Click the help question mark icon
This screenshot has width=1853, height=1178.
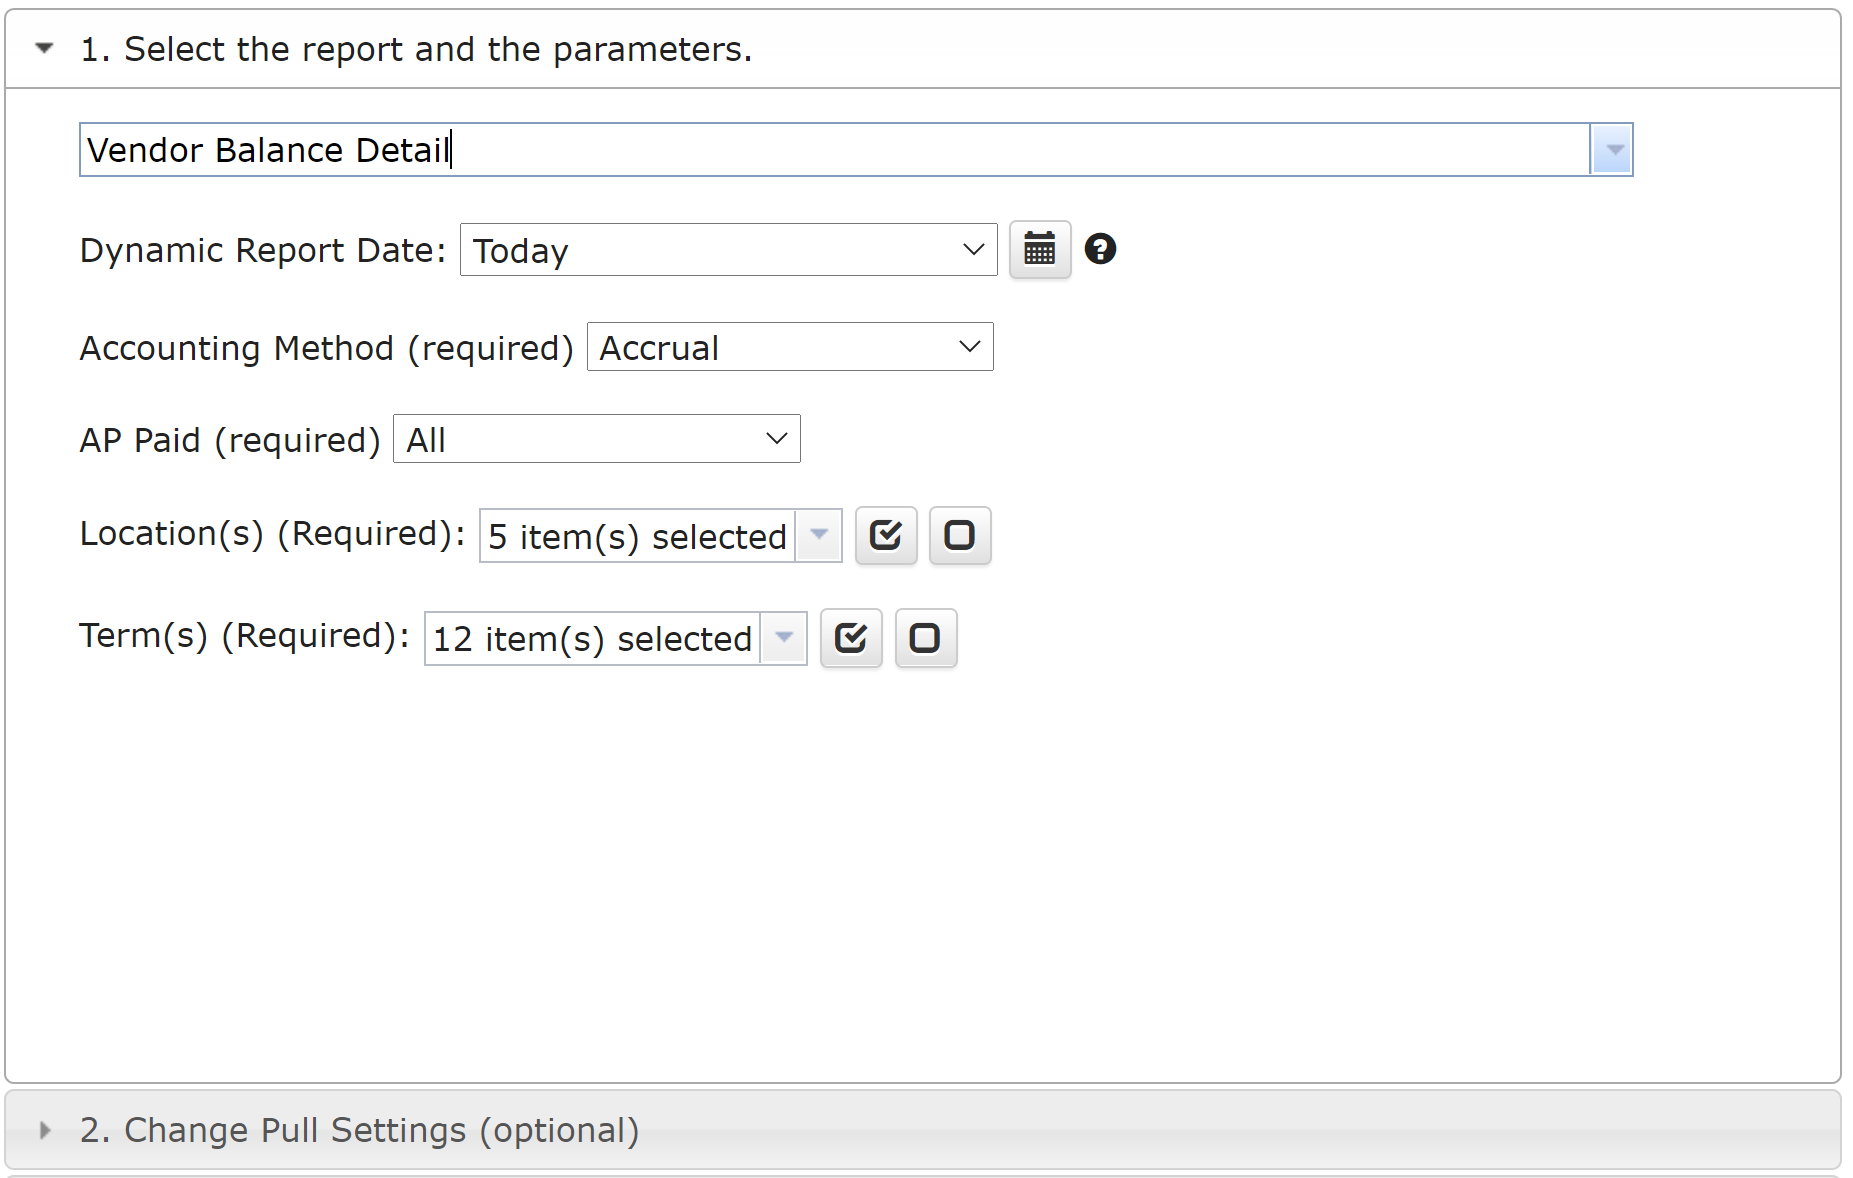pyautogui.click(x=1100, y=249)
